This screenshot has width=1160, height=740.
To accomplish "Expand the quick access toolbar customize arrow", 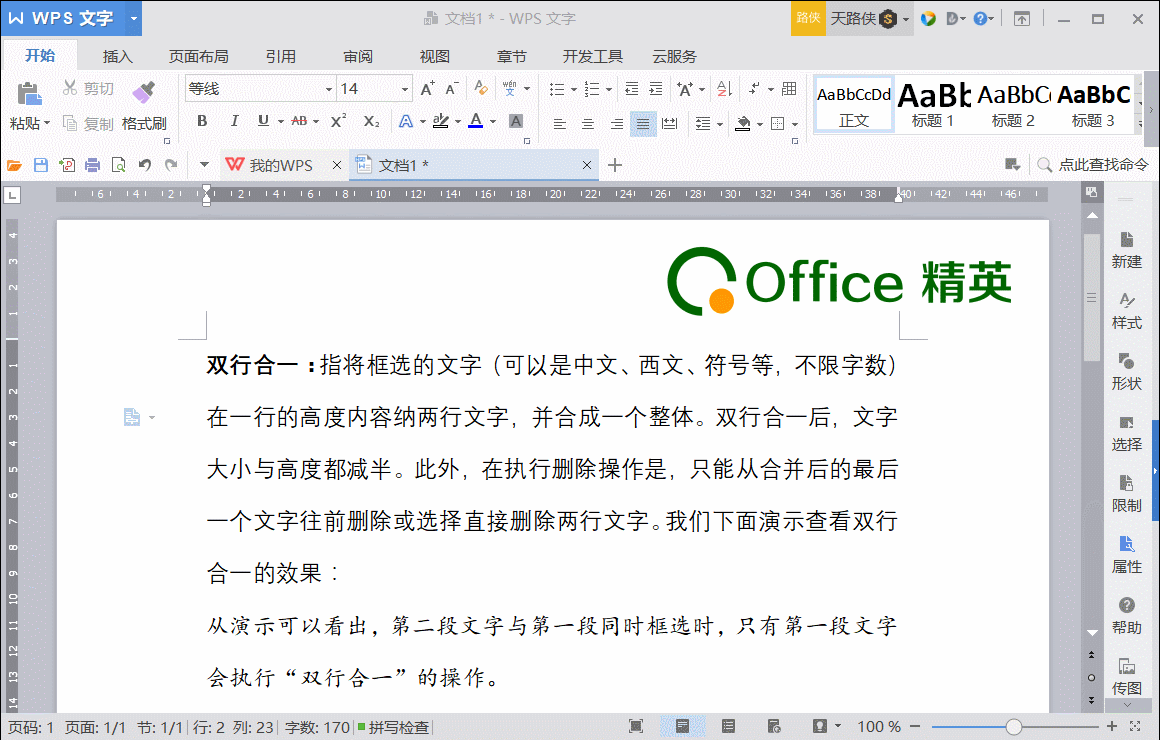I will [204, 165].
